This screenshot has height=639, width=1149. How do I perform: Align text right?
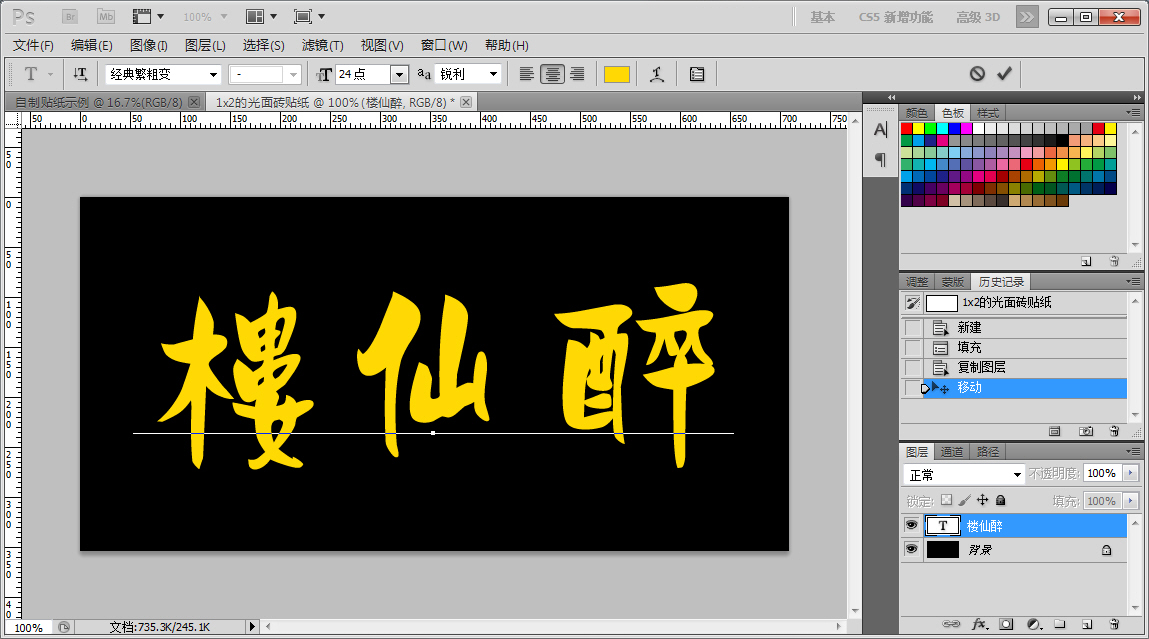click(x=577, y=74)
